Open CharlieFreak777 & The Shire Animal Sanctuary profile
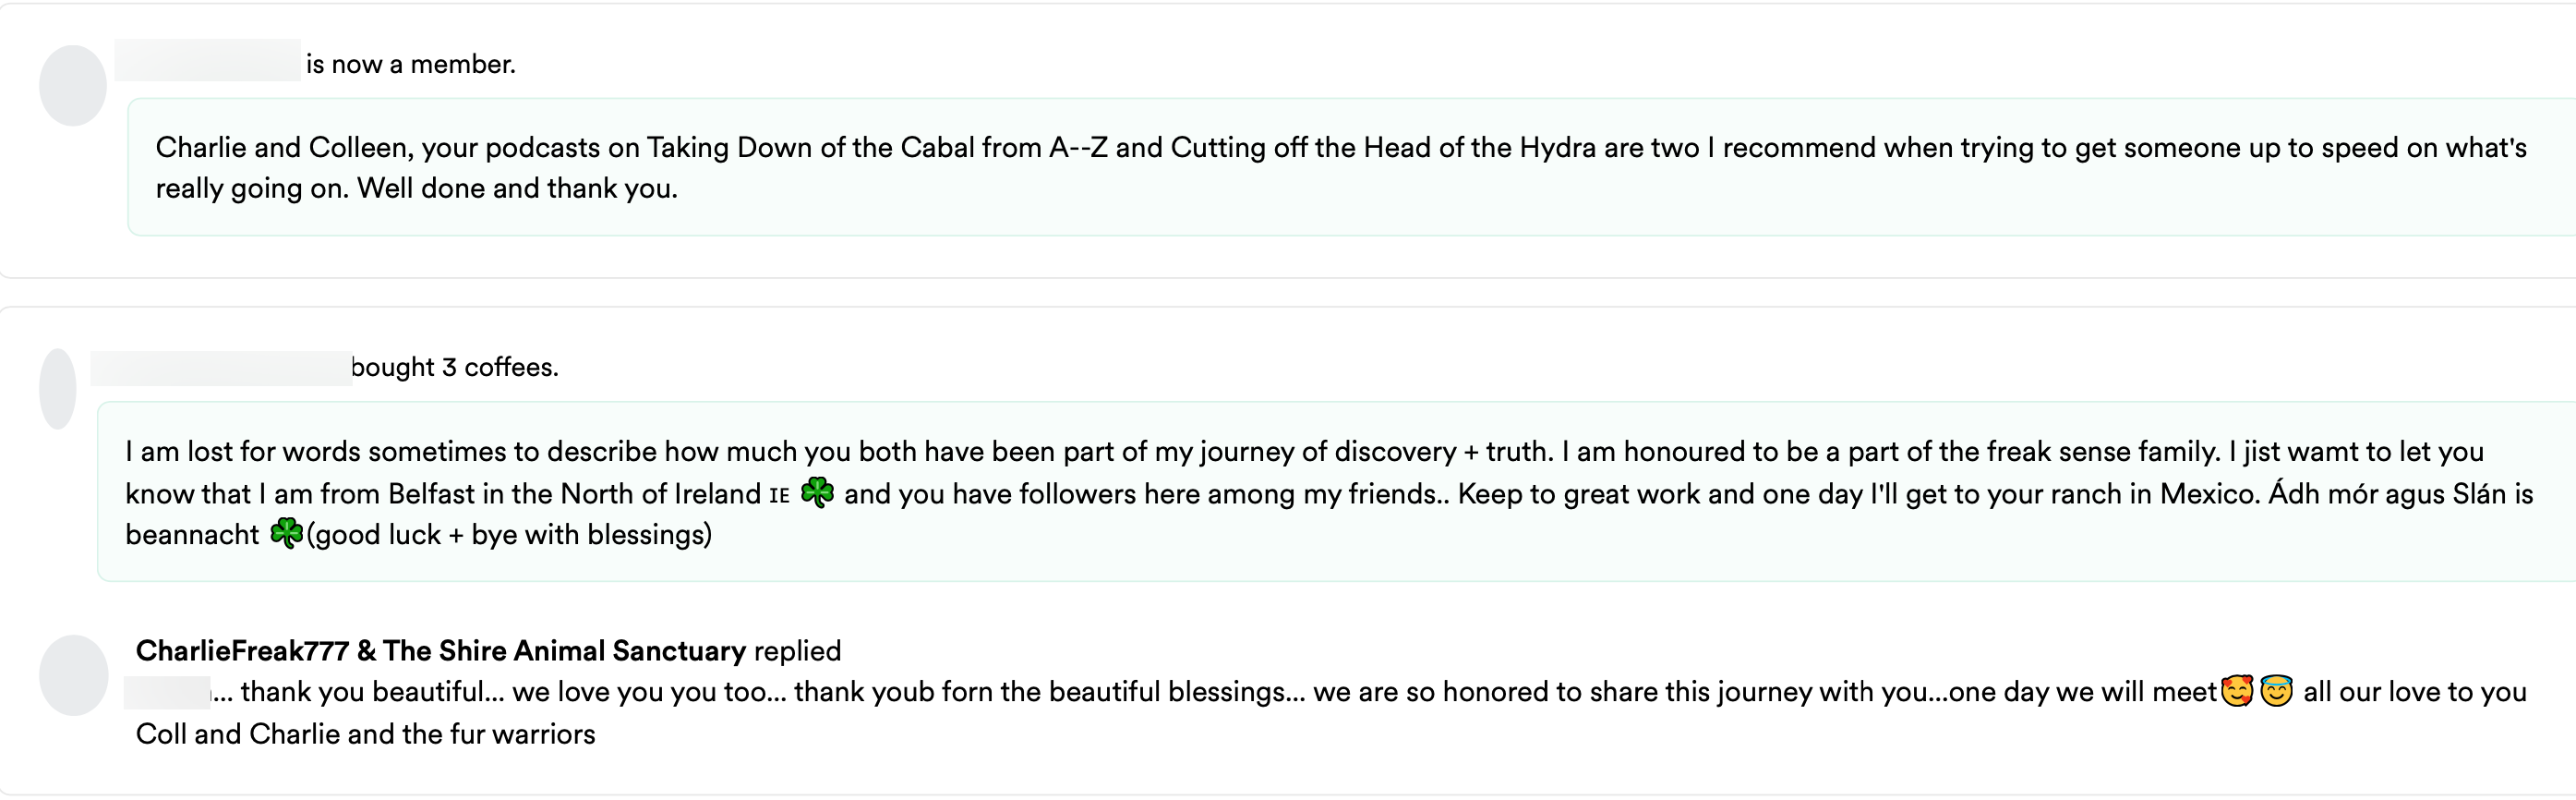2576x800 pixels. tap(440, 651)
